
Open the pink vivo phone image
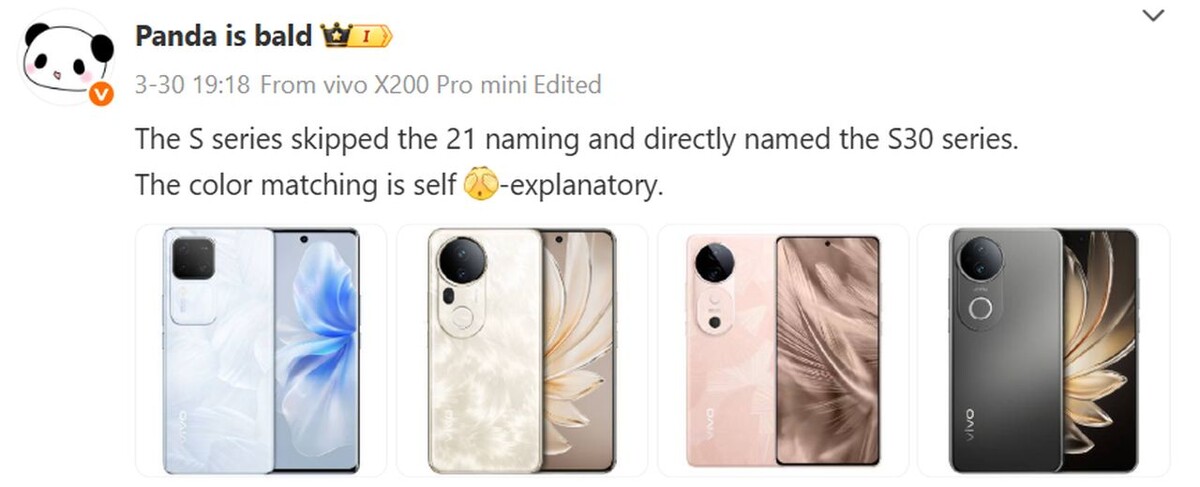(x=783, y=350)
